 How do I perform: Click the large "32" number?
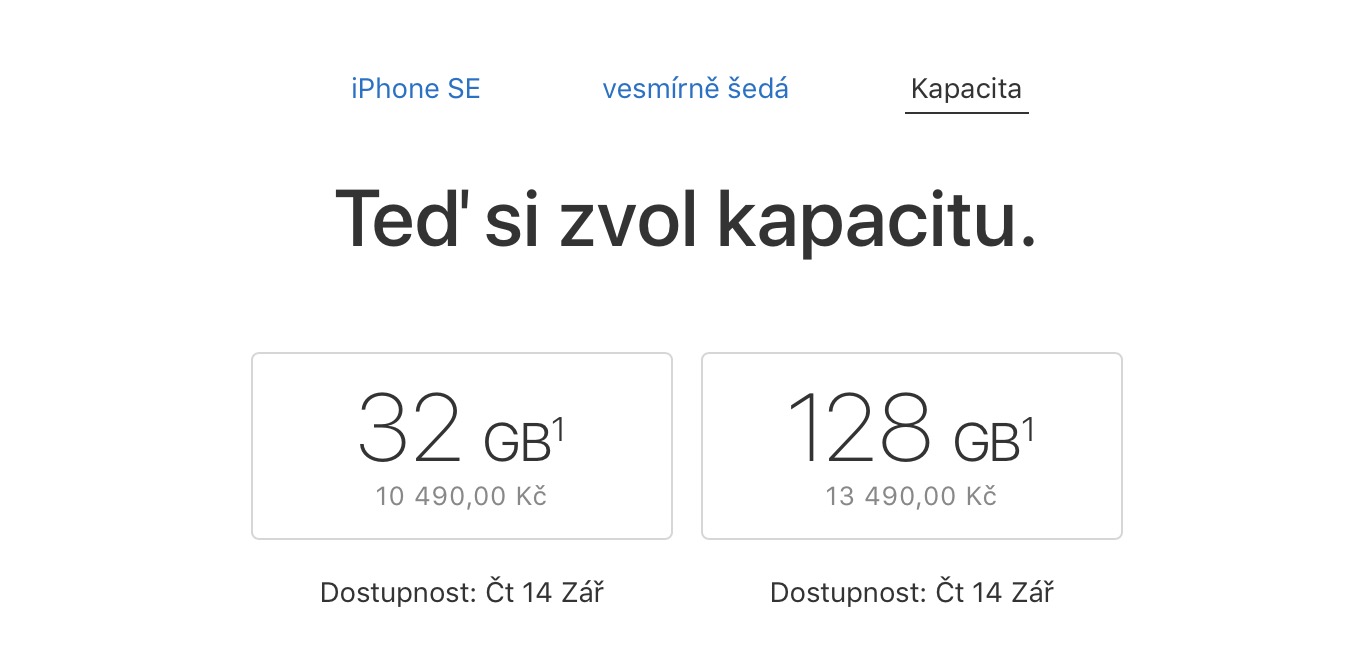pyautogui.click(x=411, y=428)
